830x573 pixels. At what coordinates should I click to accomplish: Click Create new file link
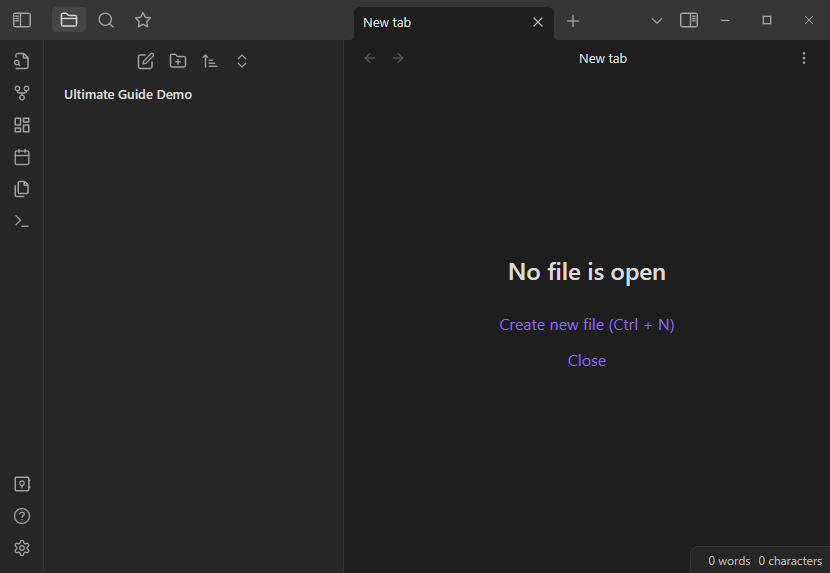point(587,325)
